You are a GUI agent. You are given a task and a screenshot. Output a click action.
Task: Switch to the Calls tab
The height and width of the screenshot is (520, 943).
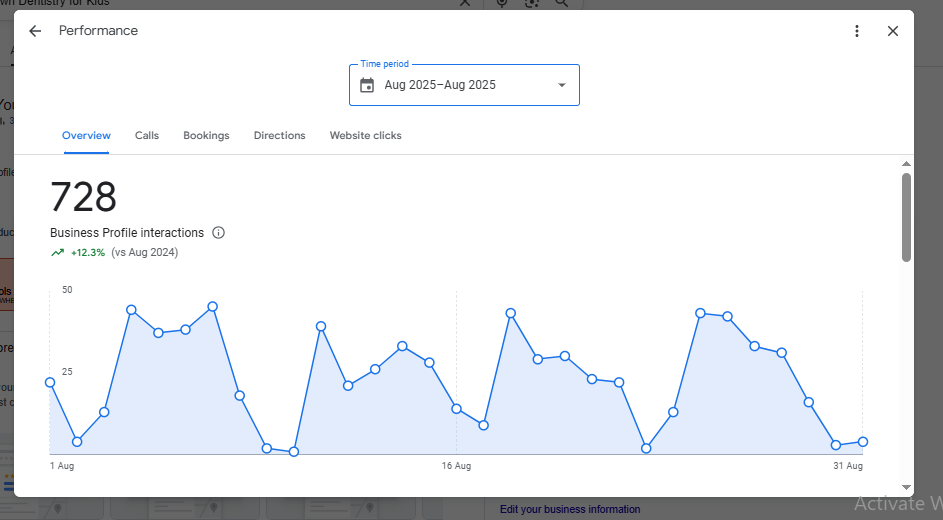tap(147, 136)
